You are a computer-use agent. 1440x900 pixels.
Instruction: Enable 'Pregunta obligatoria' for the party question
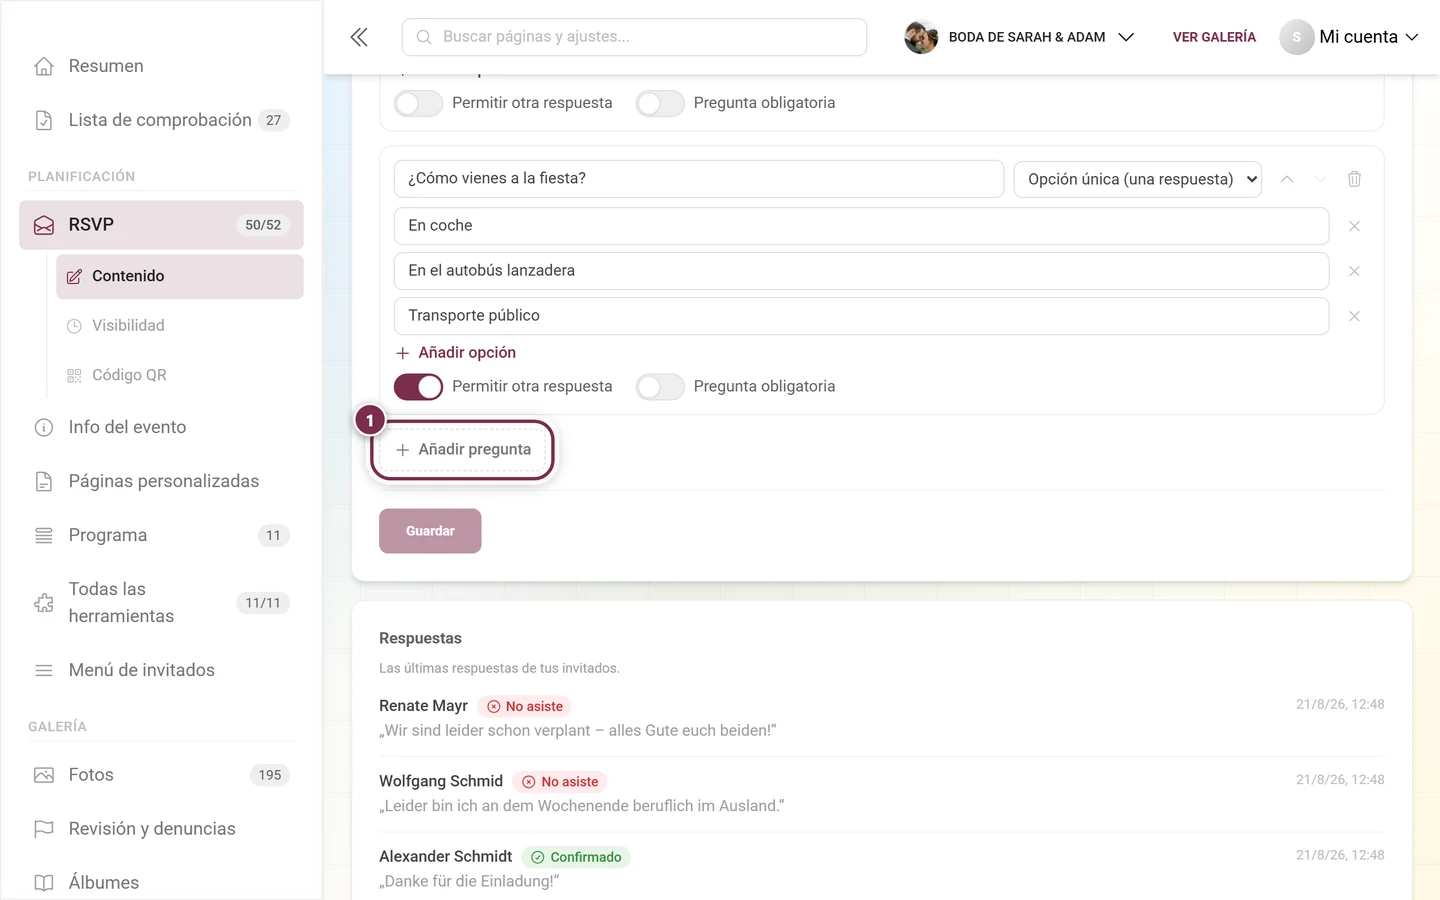pyautogui.click(x=660, y=387)
